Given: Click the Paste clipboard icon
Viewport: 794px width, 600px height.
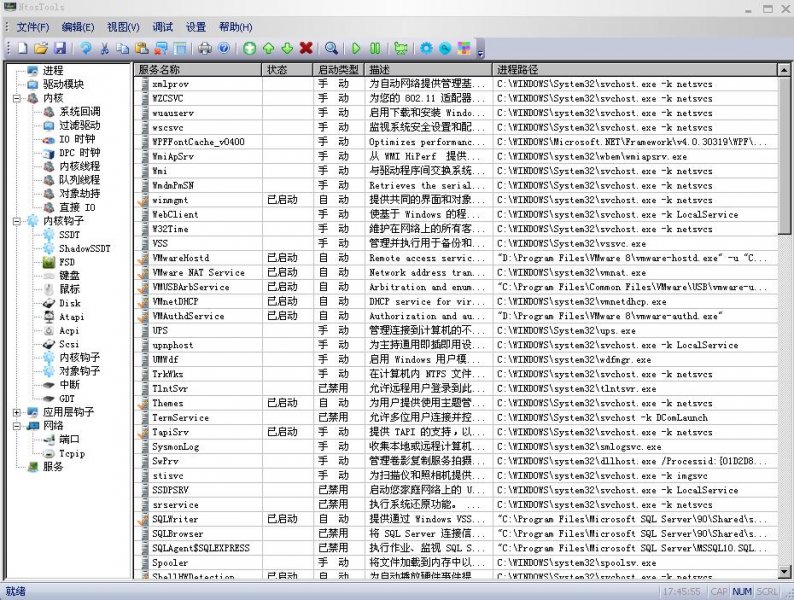Looking at the screenshot, I should tap(142, 49).
